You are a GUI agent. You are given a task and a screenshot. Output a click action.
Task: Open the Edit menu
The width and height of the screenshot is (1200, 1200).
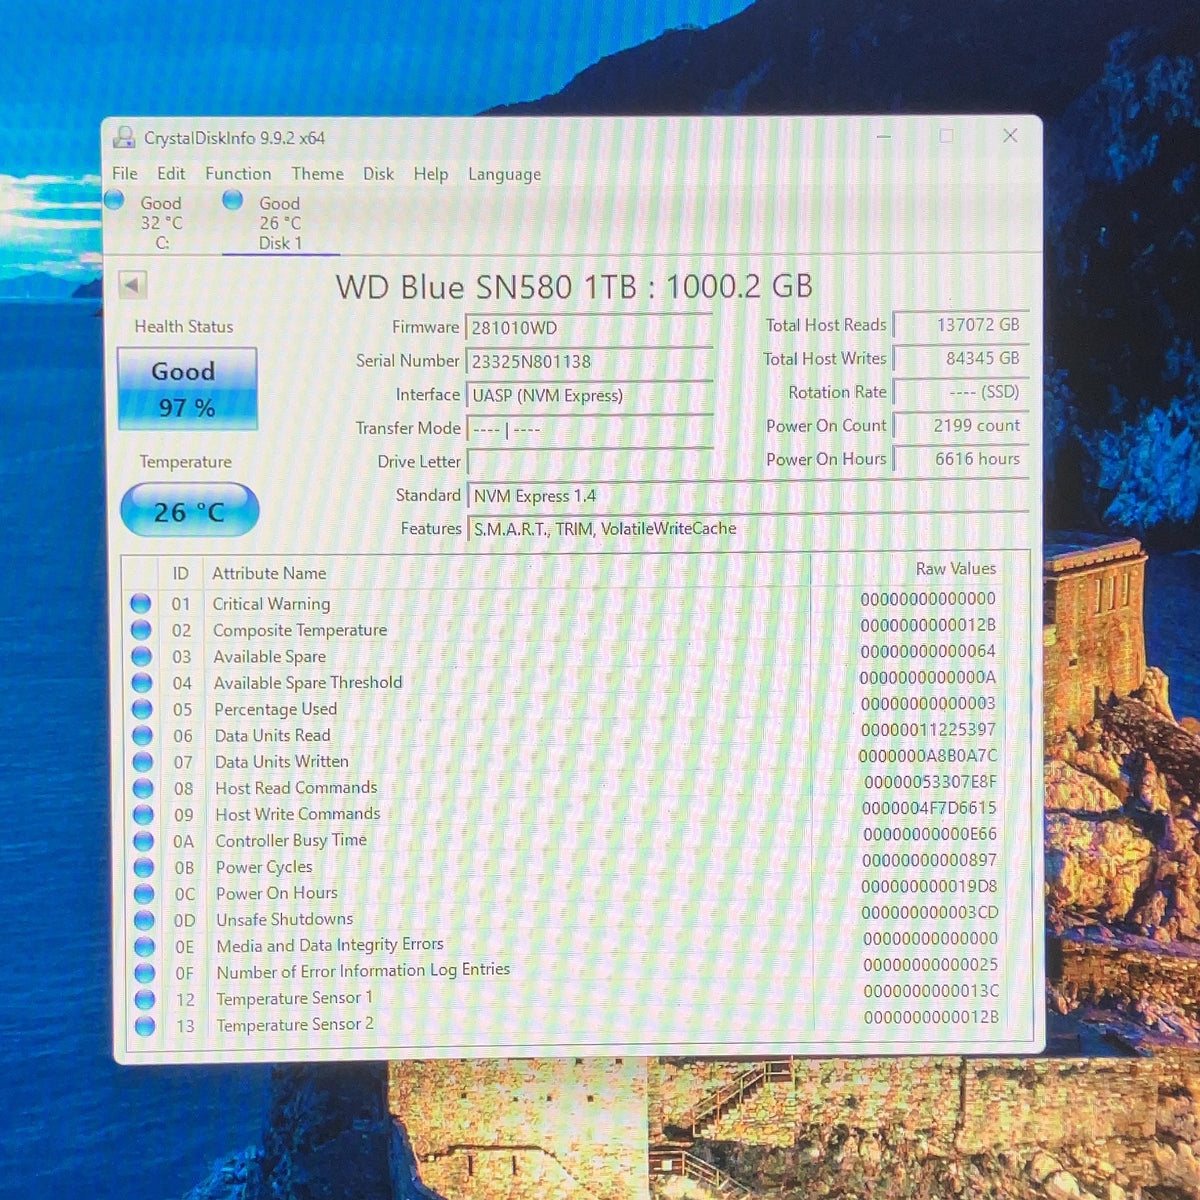click(x=171, y=173)
